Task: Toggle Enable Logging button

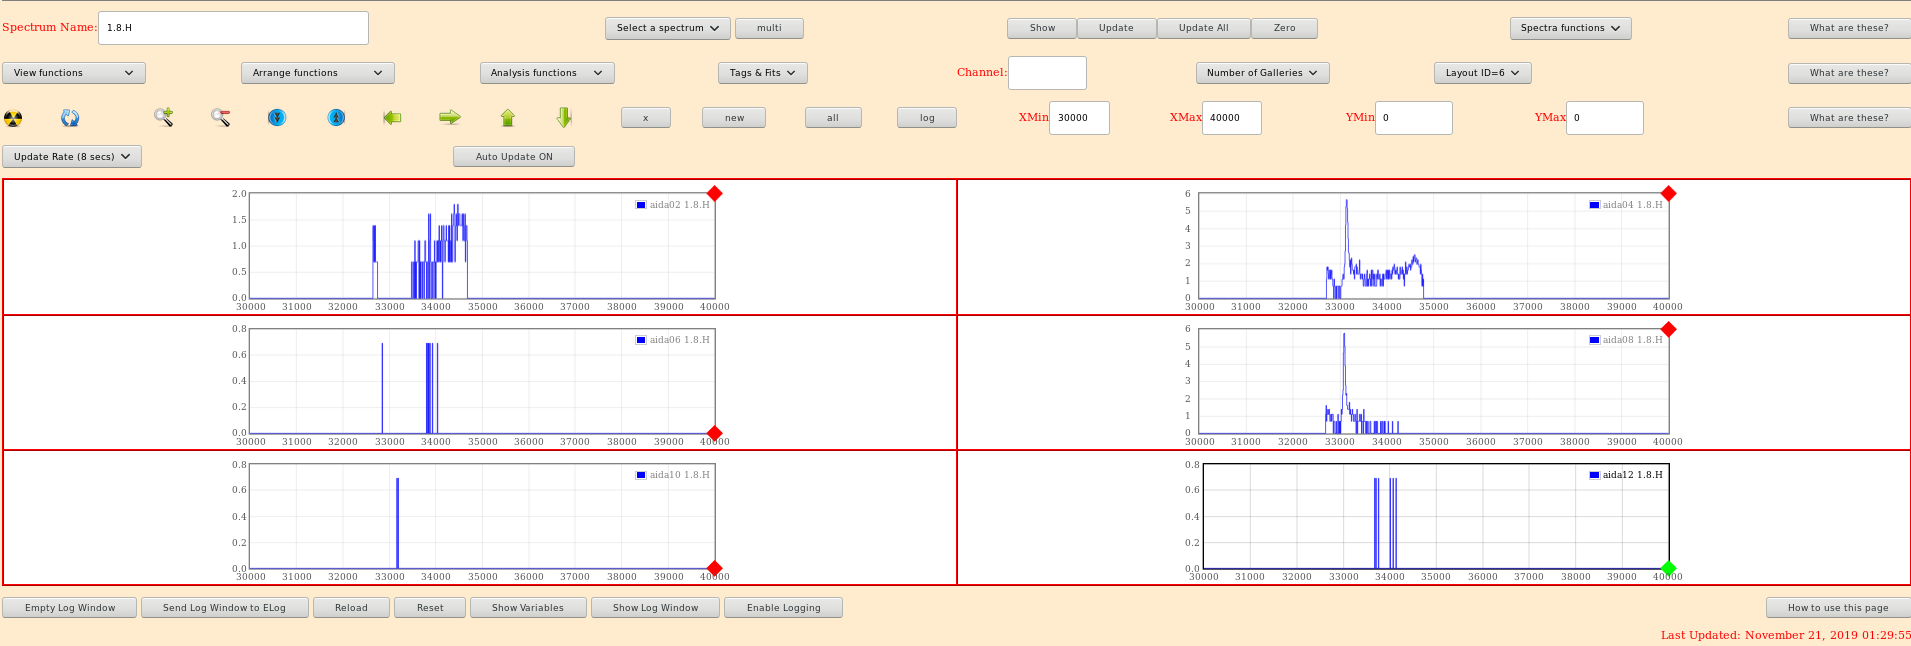Action: (x=783, y=608)
